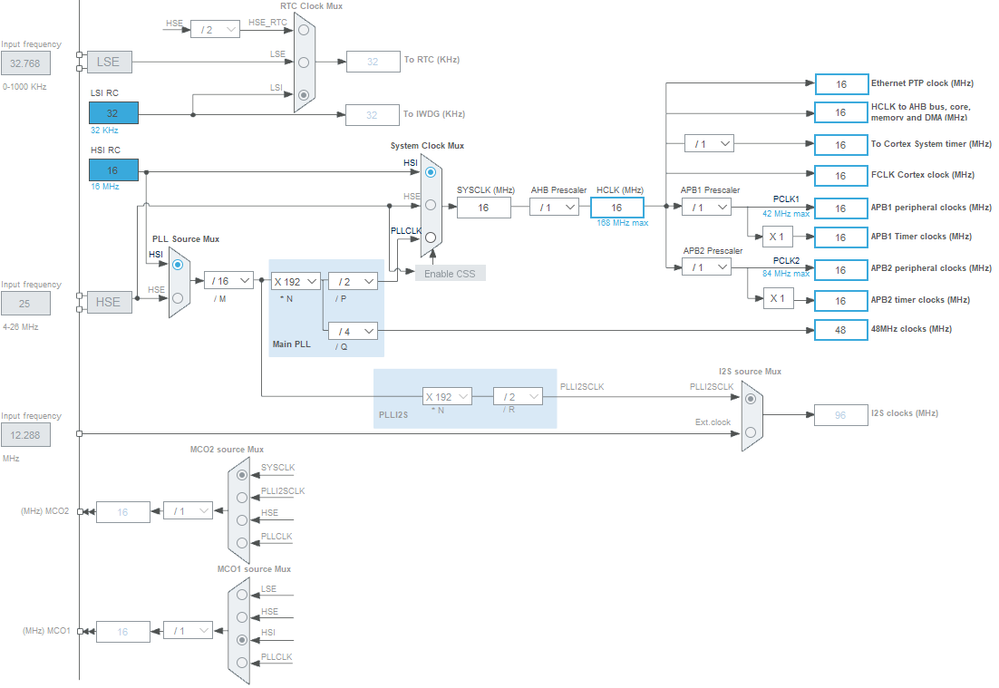Image resolution: width=999 pixels, height=688 pixels.
Task: Open AHB Prescaler dropdown
Action: click(x=554, y=207)
